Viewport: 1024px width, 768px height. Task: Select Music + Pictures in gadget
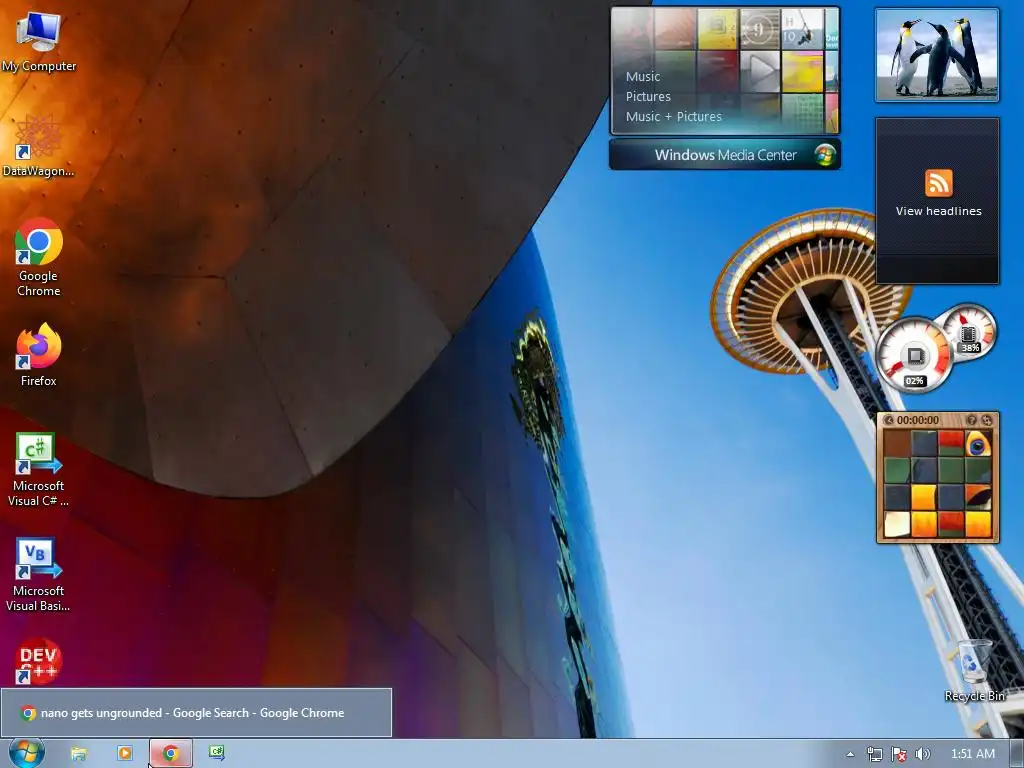673,116
